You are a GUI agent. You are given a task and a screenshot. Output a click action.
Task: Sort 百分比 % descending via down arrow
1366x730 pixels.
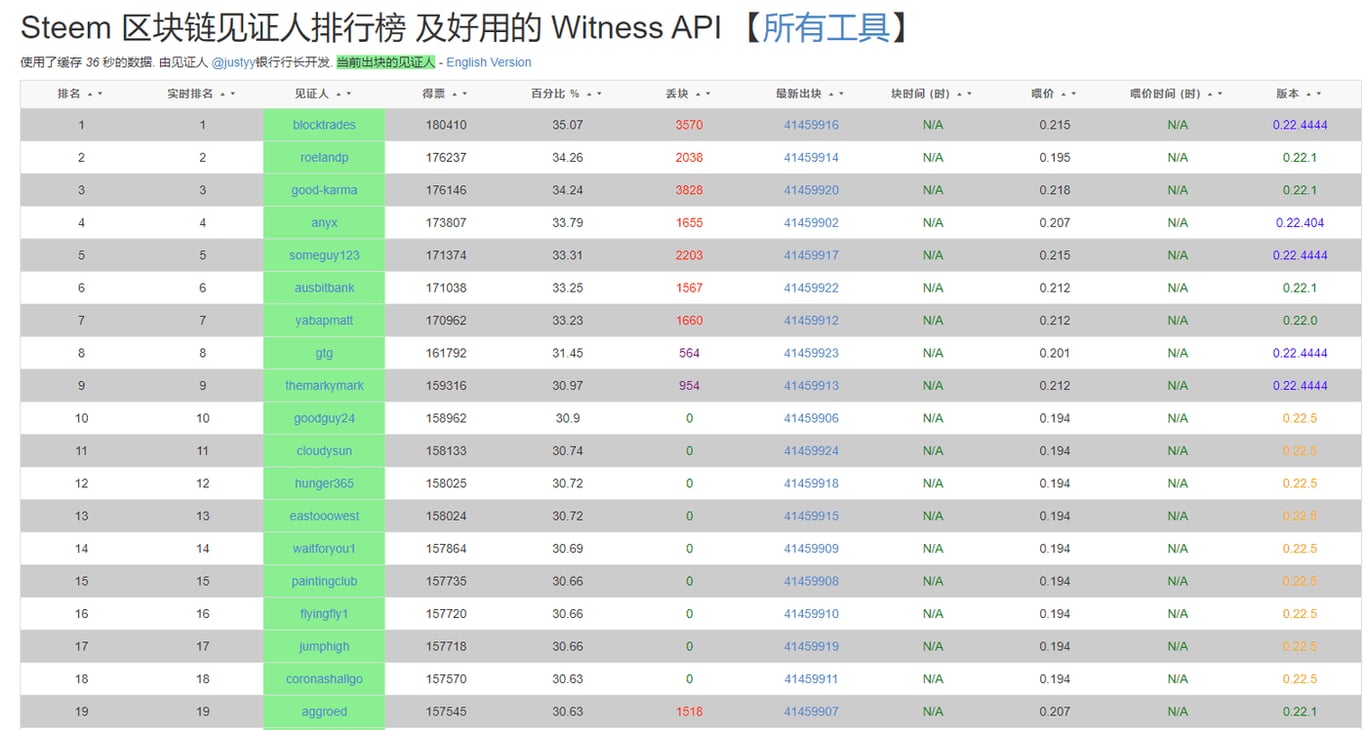(598, 94)
